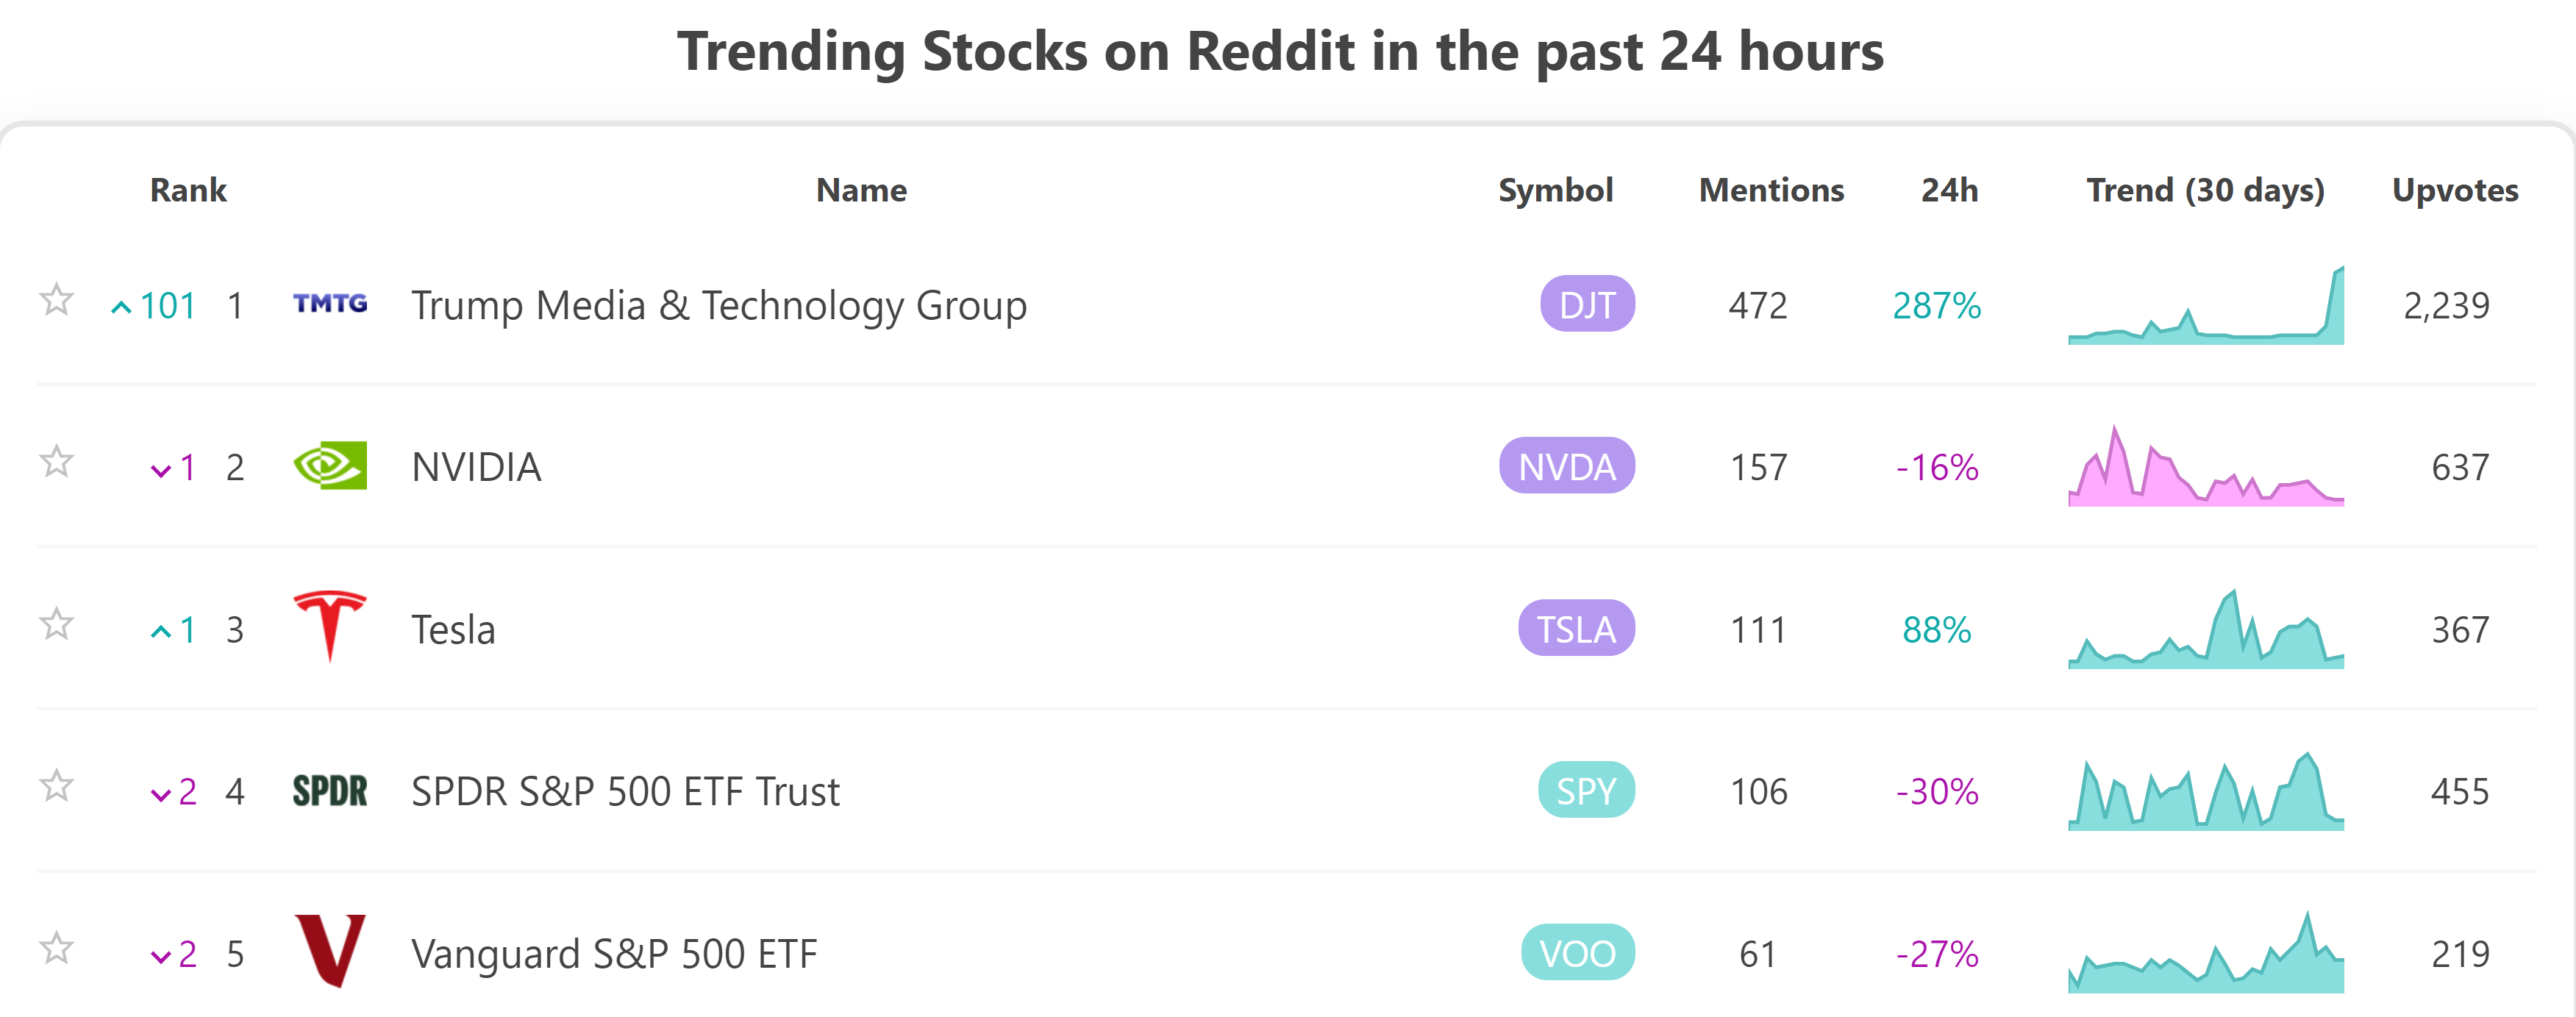
Task: Click the Rank column header
Action: [188, 190]
